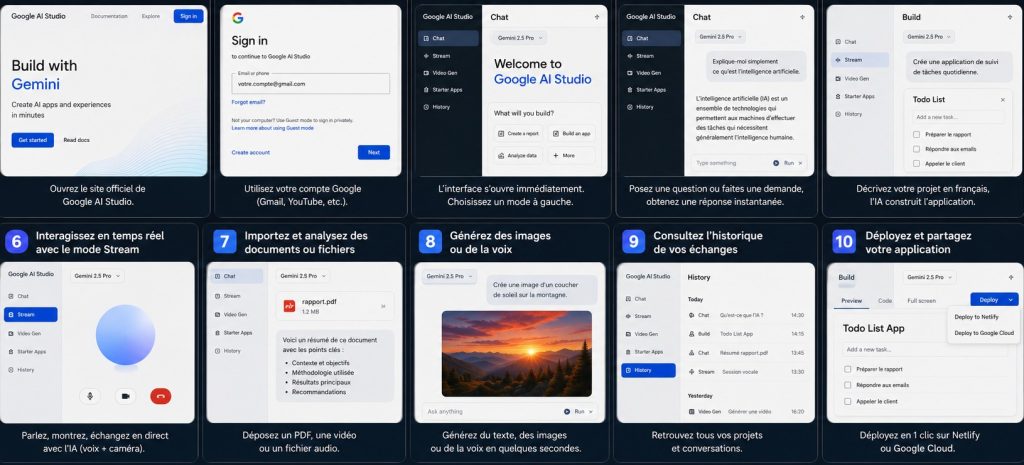Click the sparkle icon in the Deploy panel header
Viewport: 1024px width, 465px height.
pos(1012,278)
